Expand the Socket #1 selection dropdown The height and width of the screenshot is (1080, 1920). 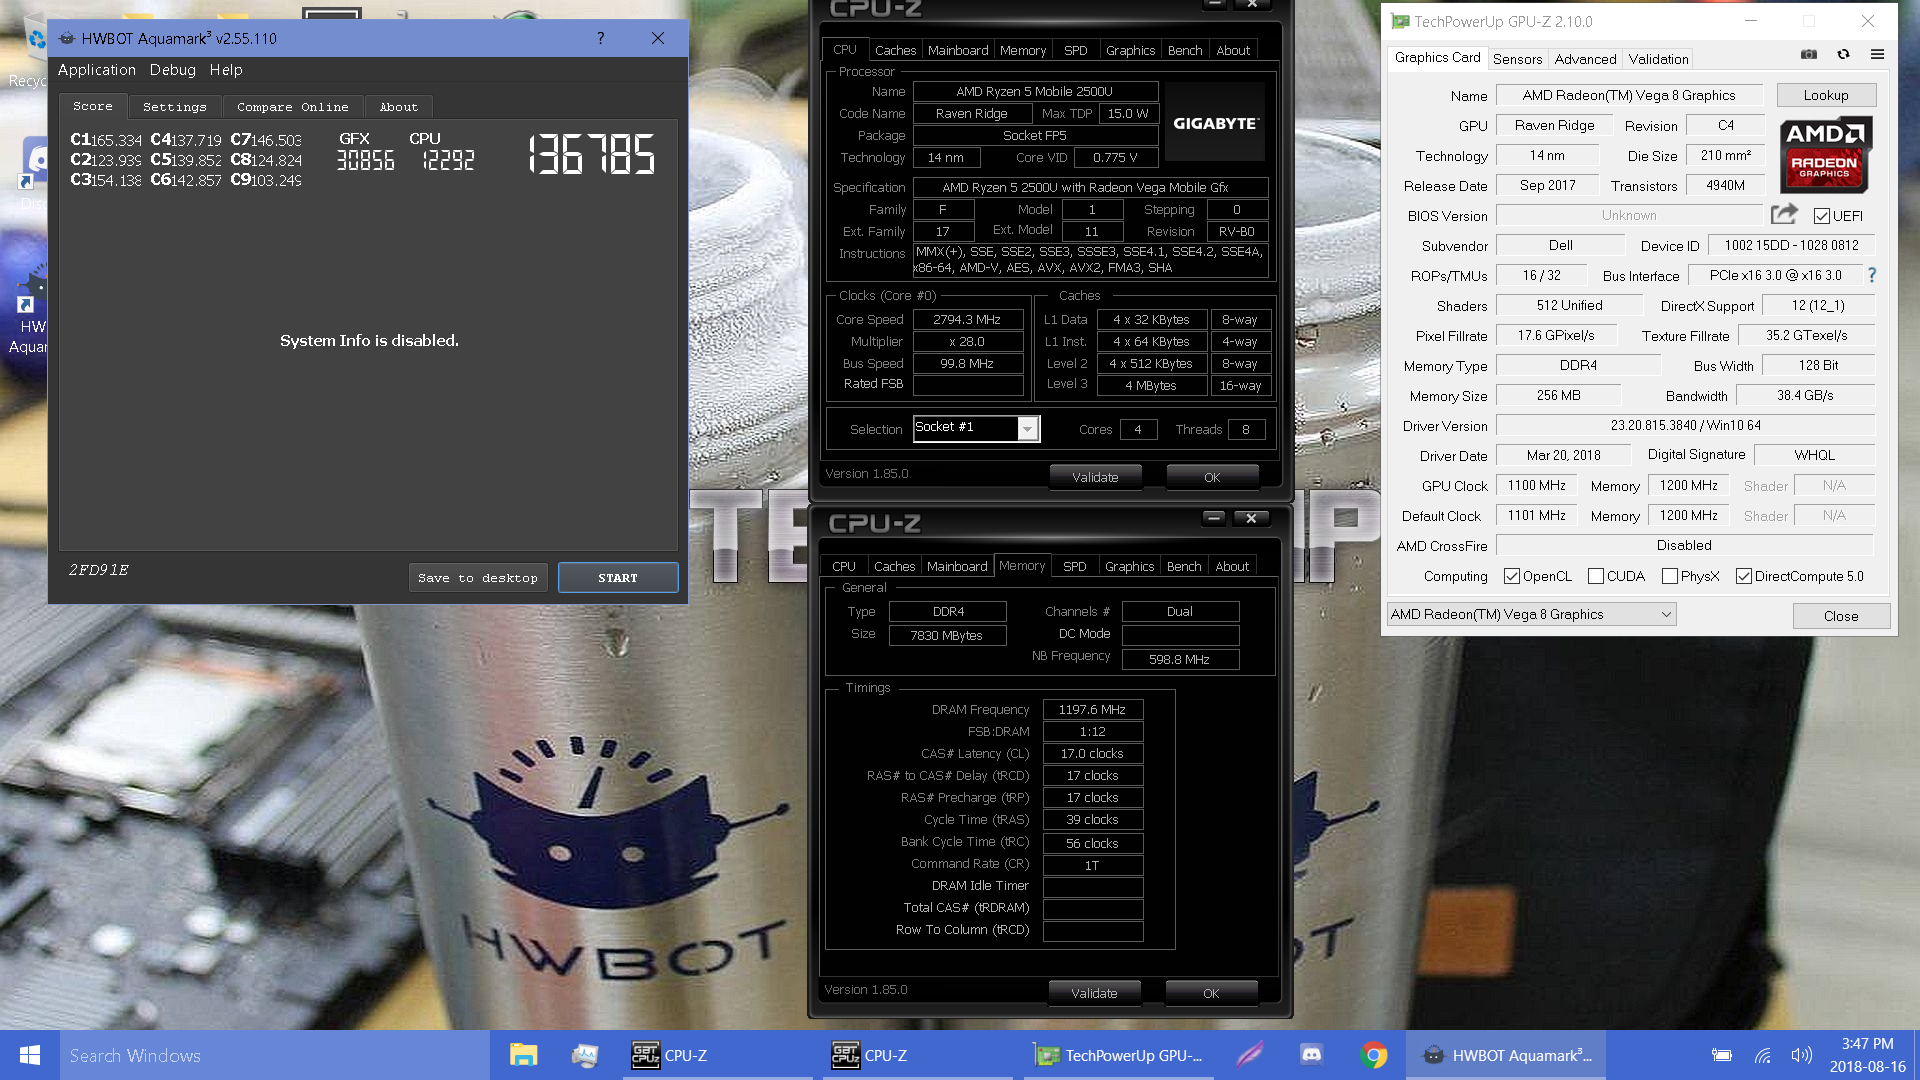[x=1028, y=428]
